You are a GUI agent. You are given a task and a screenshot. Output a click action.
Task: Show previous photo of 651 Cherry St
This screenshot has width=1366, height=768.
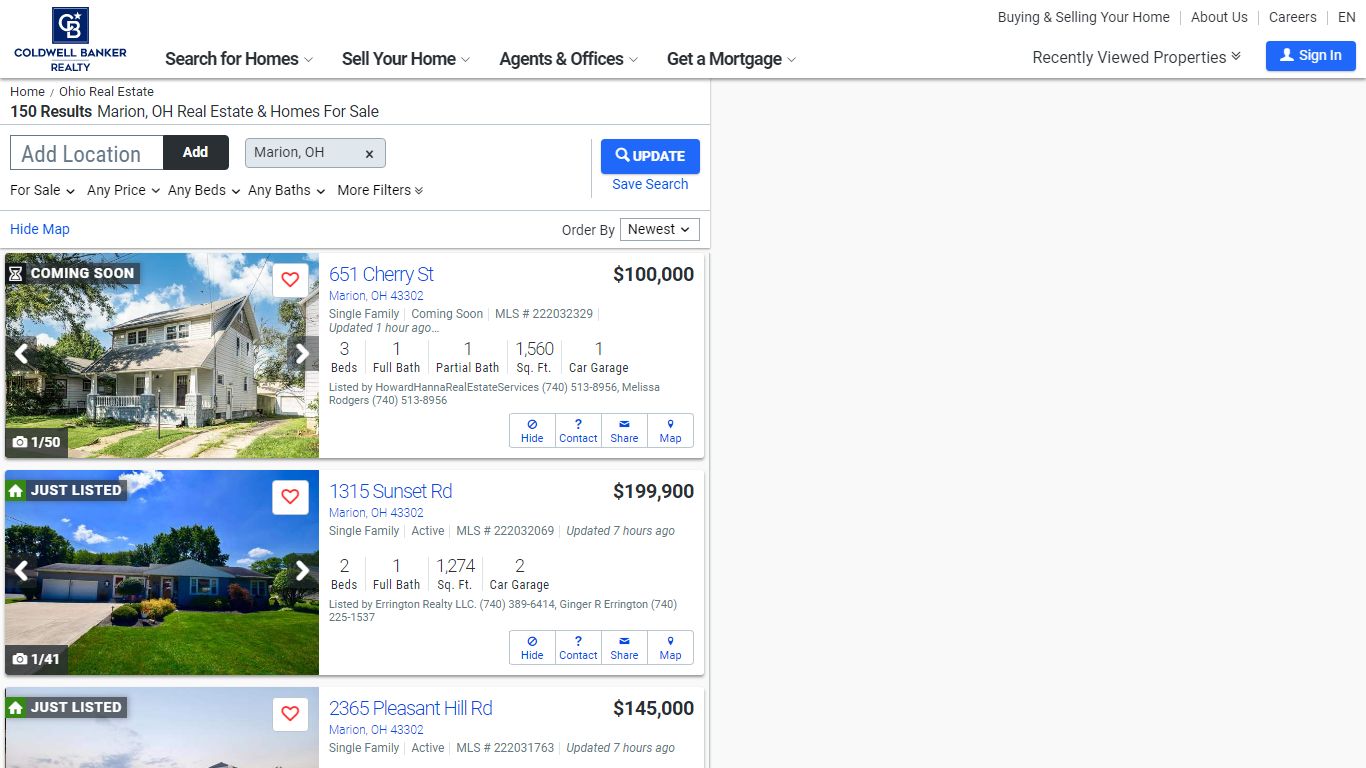coord(21,354)
